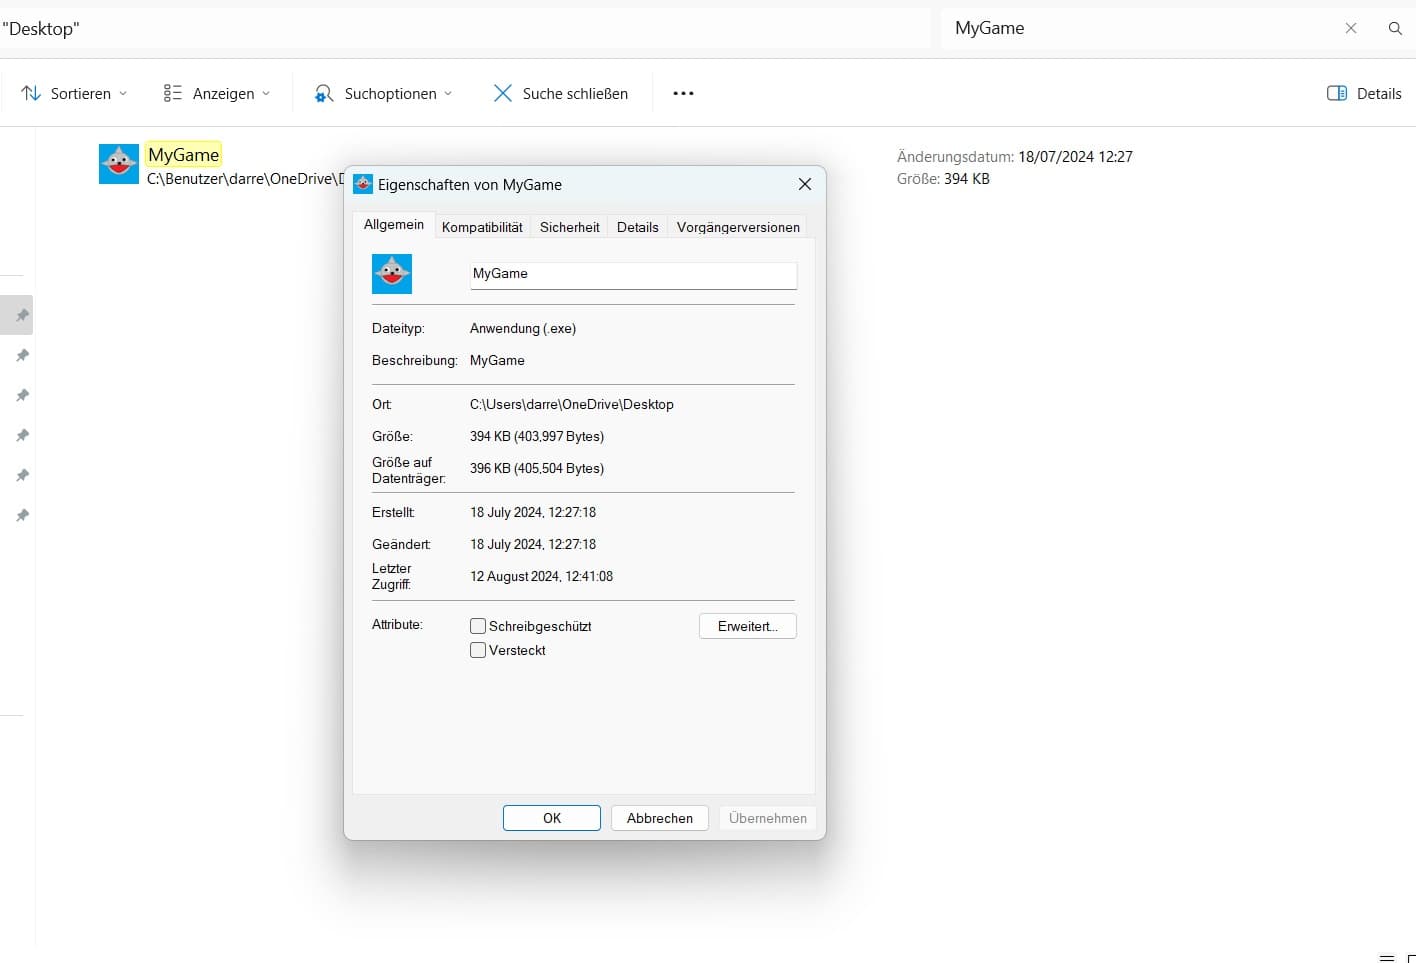The width and height of the screenshot is (1416, 963).
Task: Switch to the Kompatibilität tab
Action: pos(482,227)
